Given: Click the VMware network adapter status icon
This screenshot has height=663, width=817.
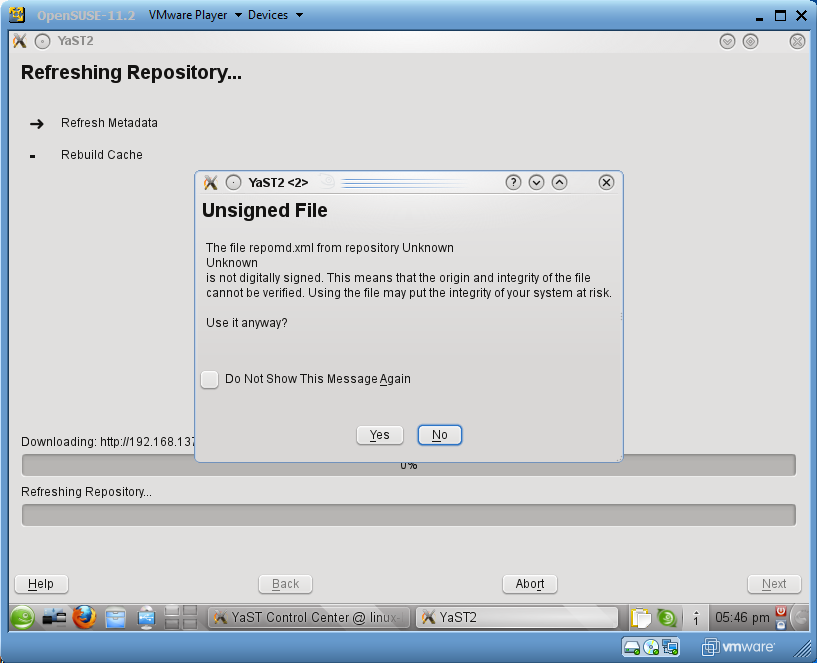Looking at the screenshot, I should tap(670, 647).
